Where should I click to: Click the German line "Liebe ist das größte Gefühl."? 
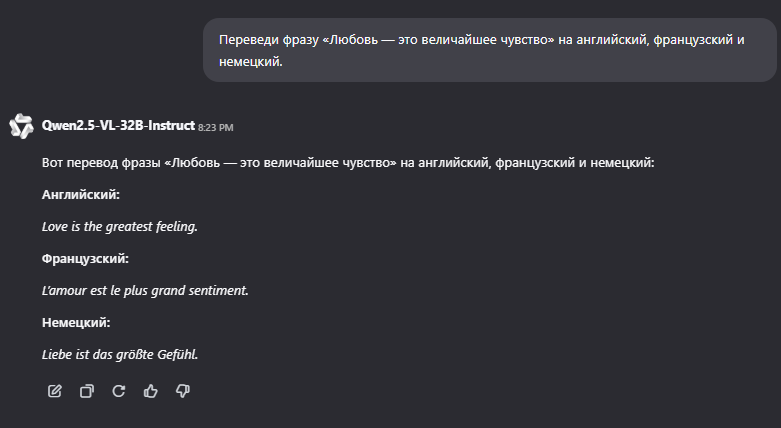click(x=120, y=354)
